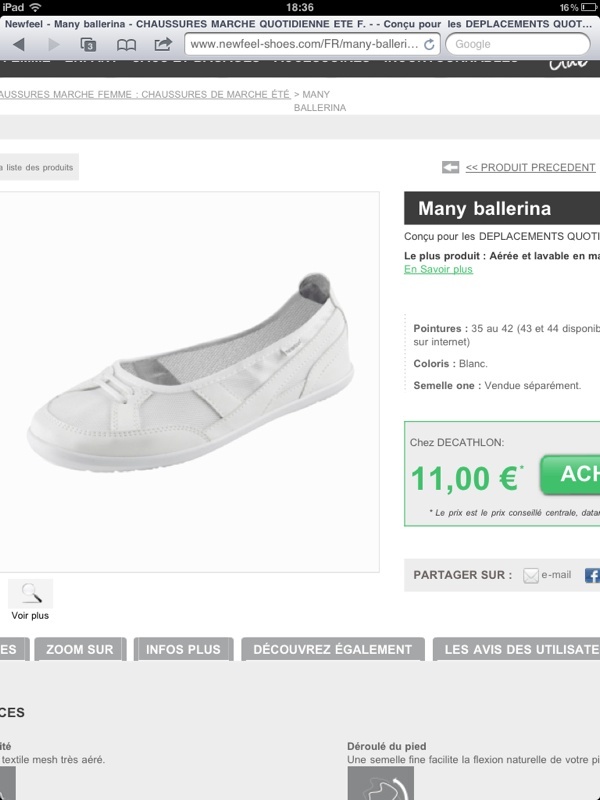Click the previous product arrow icon
This screenshot has width=600, height=800.
[451, 167]
